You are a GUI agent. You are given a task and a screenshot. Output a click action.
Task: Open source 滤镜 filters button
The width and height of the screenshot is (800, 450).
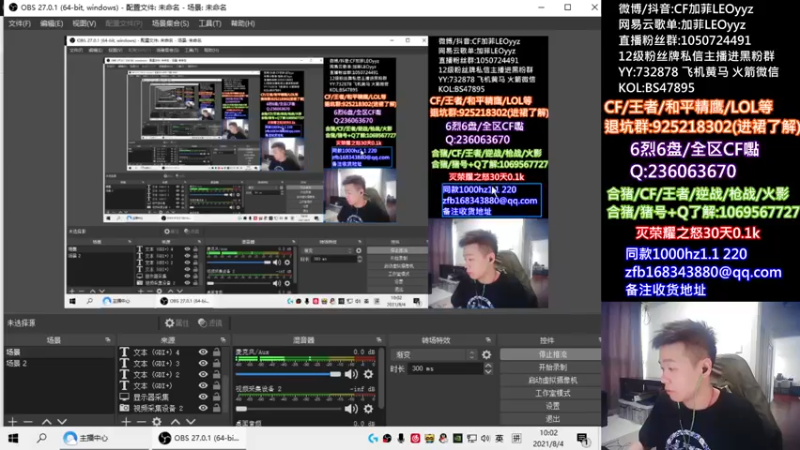point(210,322)
